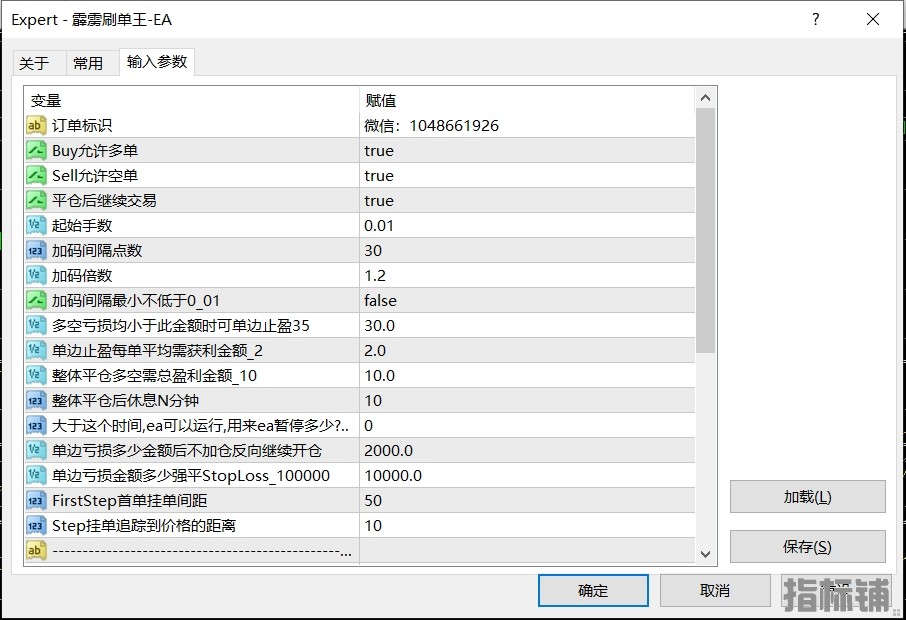
Task: Select the Buy允许多单 variable name
Action: (x=95, y=150)
